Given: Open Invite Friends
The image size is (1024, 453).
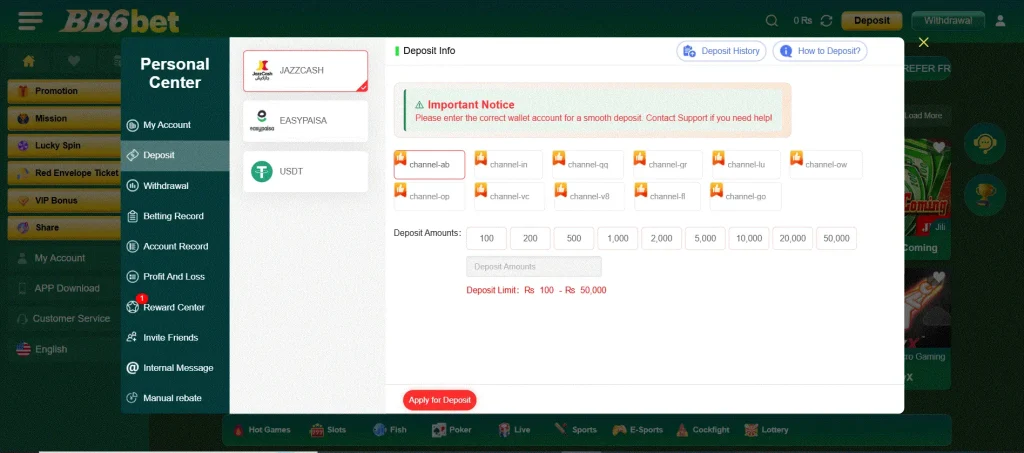Looking at the screenshot, I should (175, 337).
